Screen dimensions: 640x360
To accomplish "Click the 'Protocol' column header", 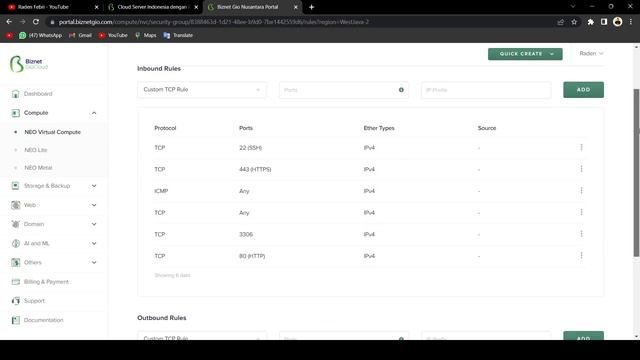I will tap(165, 128).
